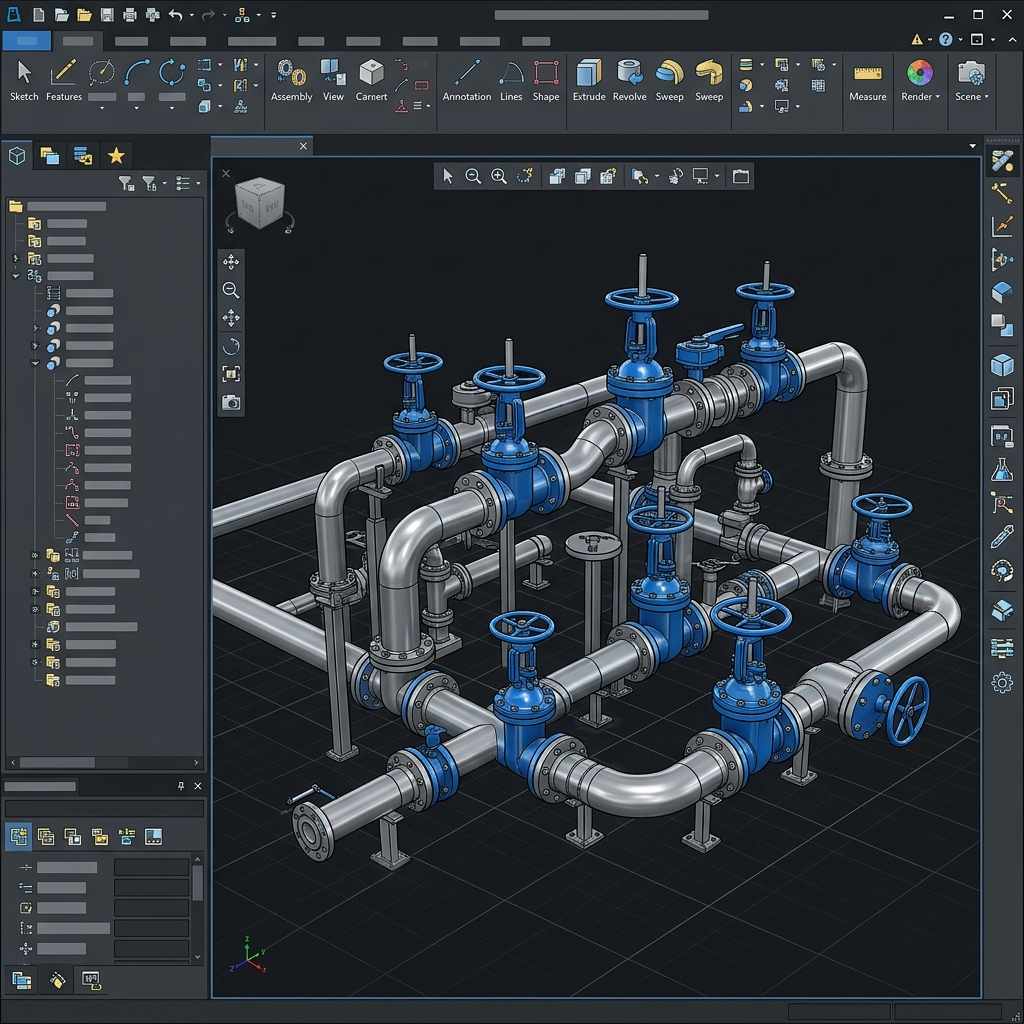The height and width of the screenshot is (1024, 1024).
Task: Open the Features pencil tool
Action: (x=63, y=81)
